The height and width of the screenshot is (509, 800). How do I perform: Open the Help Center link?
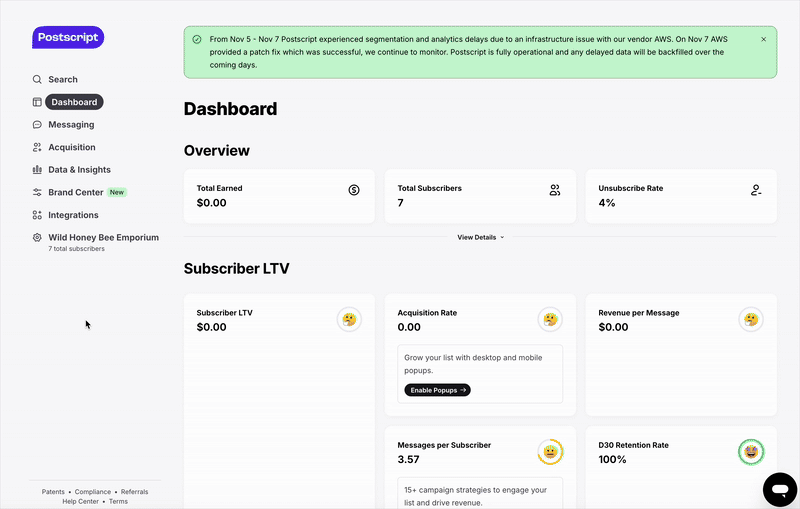pos(80,501)
